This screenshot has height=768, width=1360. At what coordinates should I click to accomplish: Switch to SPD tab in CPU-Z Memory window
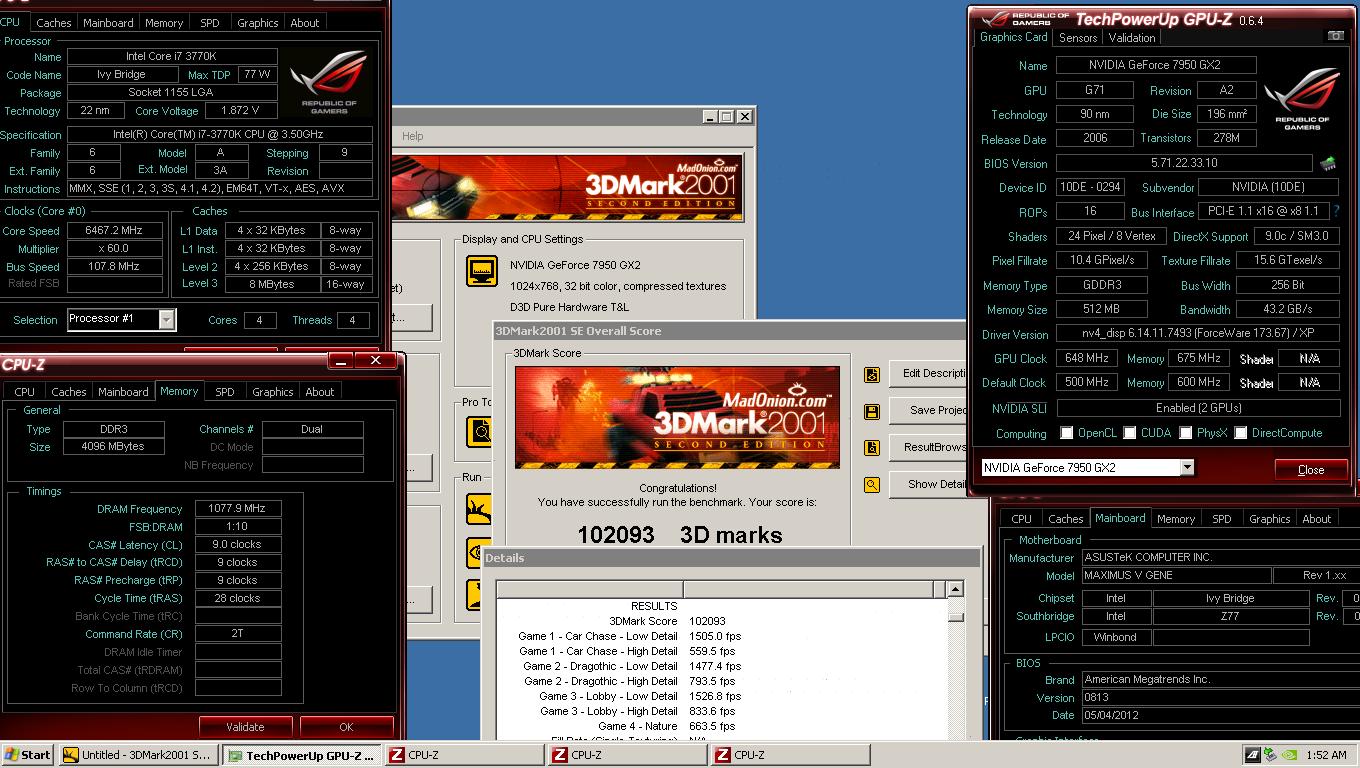pyautogui.click(x=225, y=392)
